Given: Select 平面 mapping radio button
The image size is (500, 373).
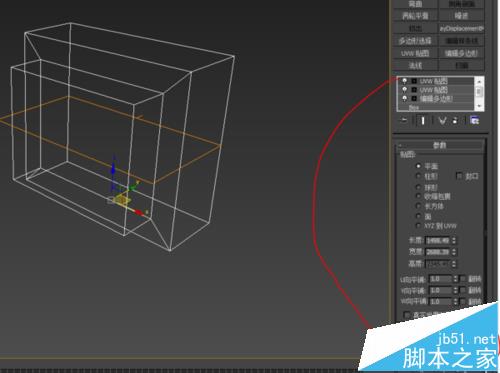Looking at the screenshot, I should click(x=418, y=166).
